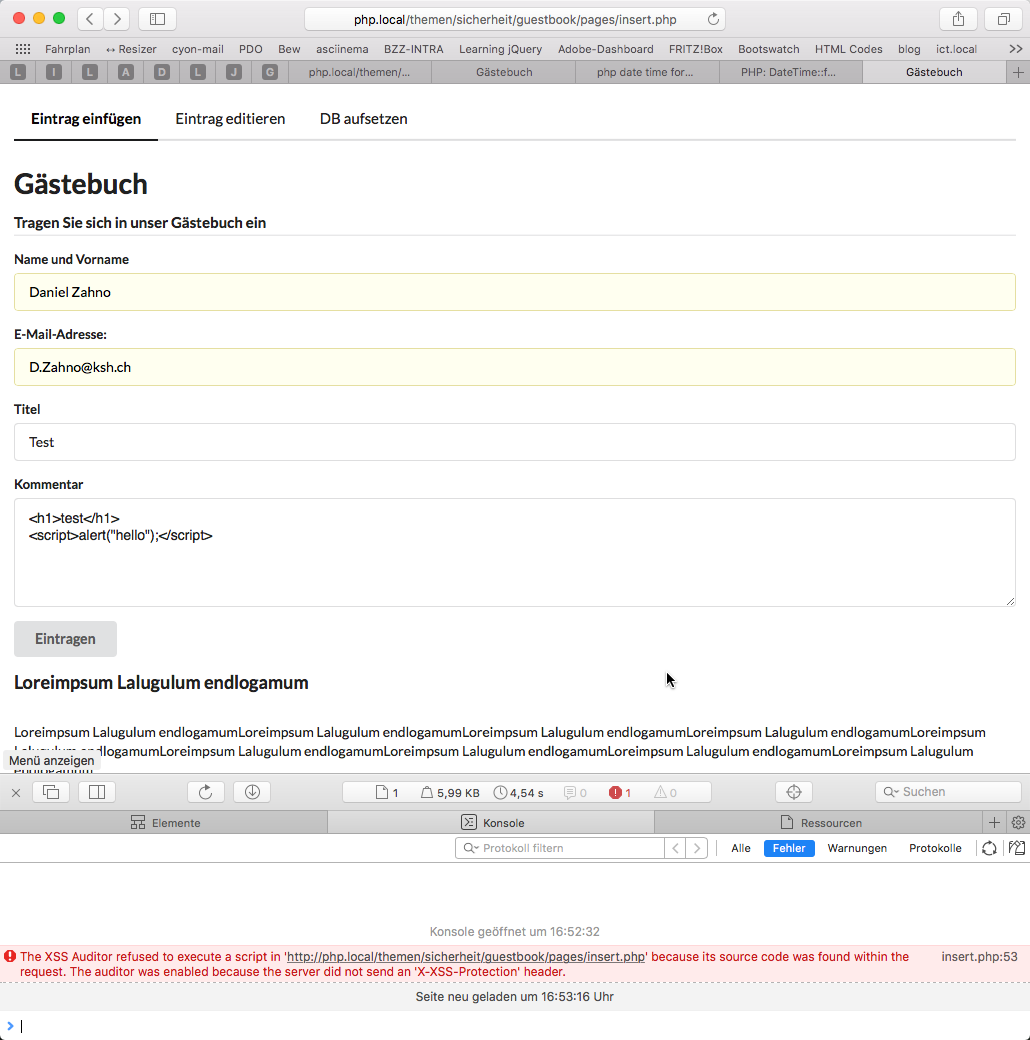Screen dimensions: 1030x1040
Task: Click the download web archive icon
Action: [x=252, y=792]
